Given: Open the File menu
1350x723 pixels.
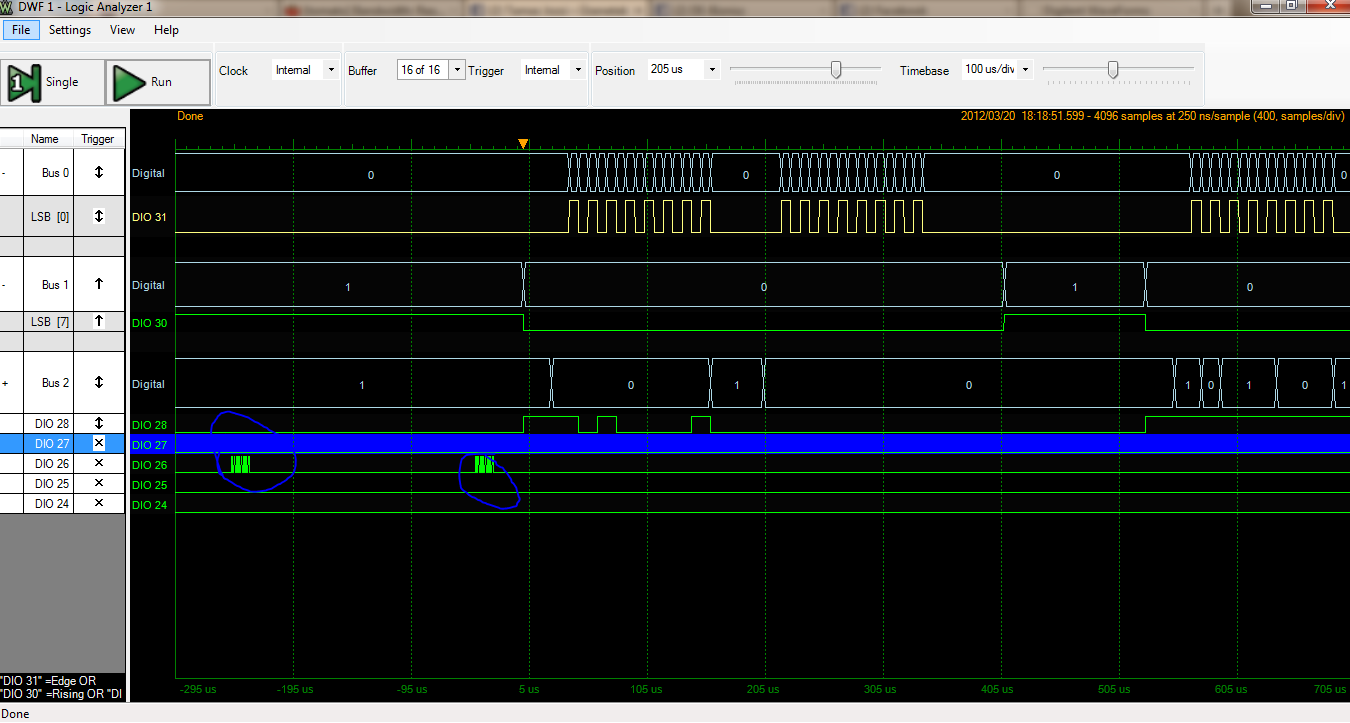Looking at the screenshot, I should [x=20, y=30].
